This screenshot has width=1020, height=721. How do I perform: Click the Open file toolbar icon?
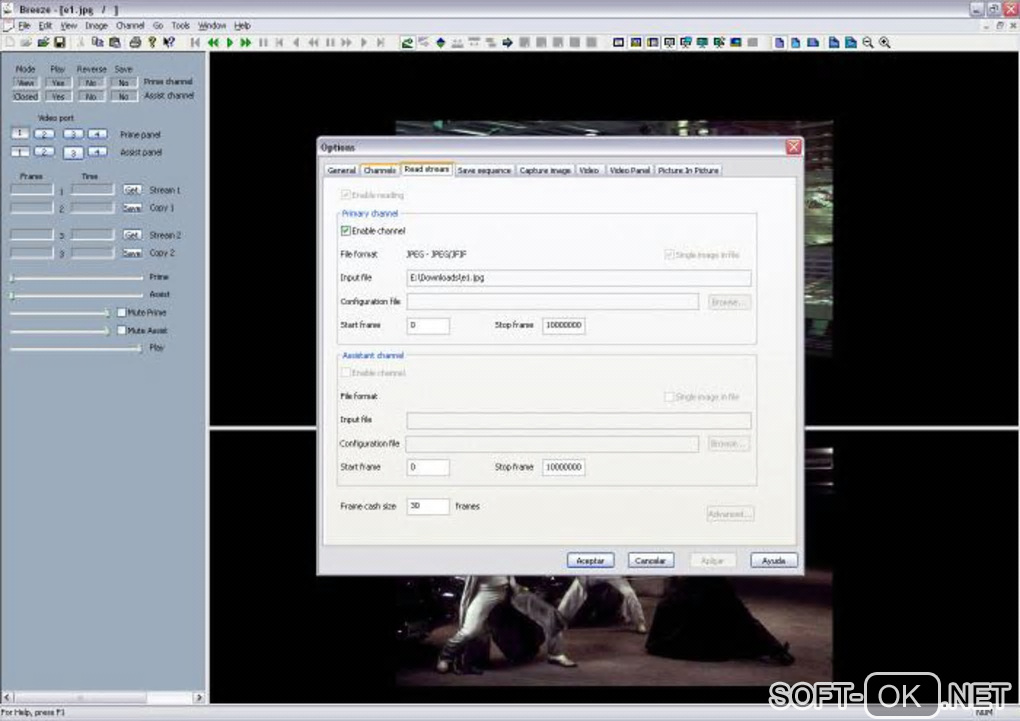43,42
